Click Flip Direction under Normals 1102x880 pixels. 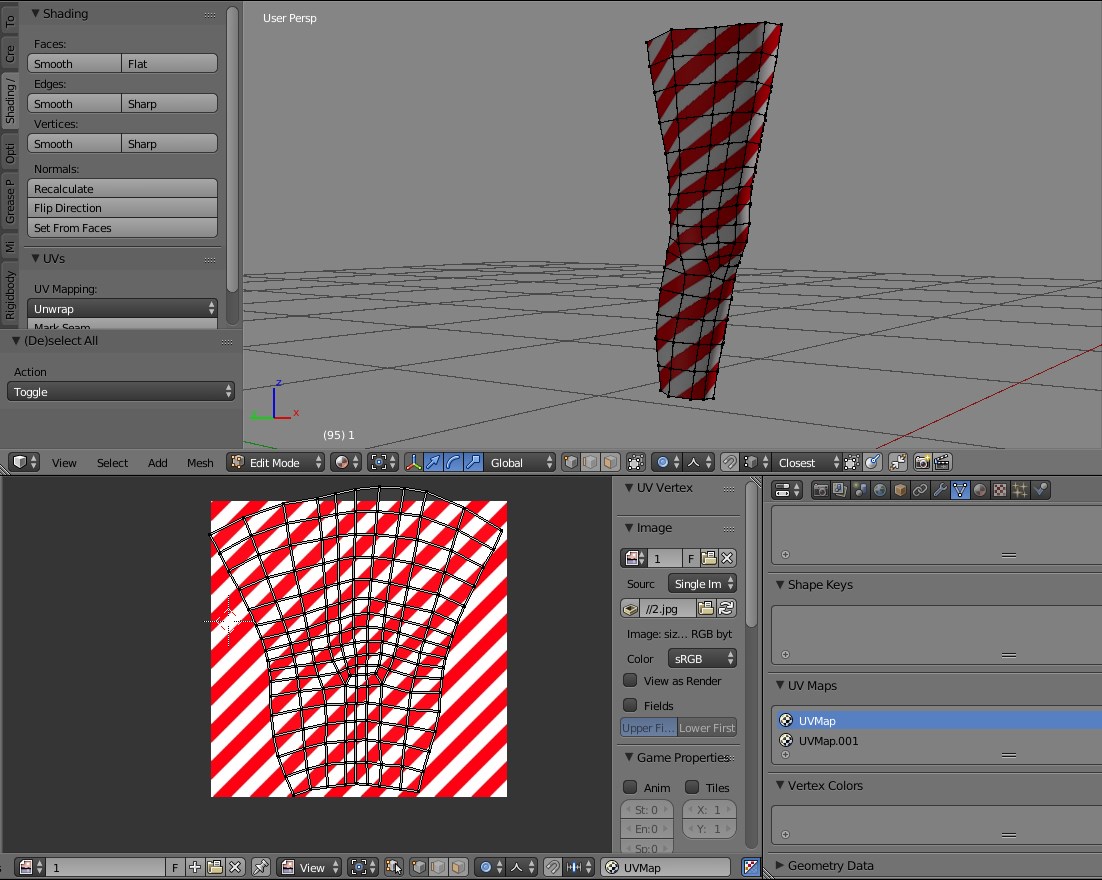click(122, 208)
